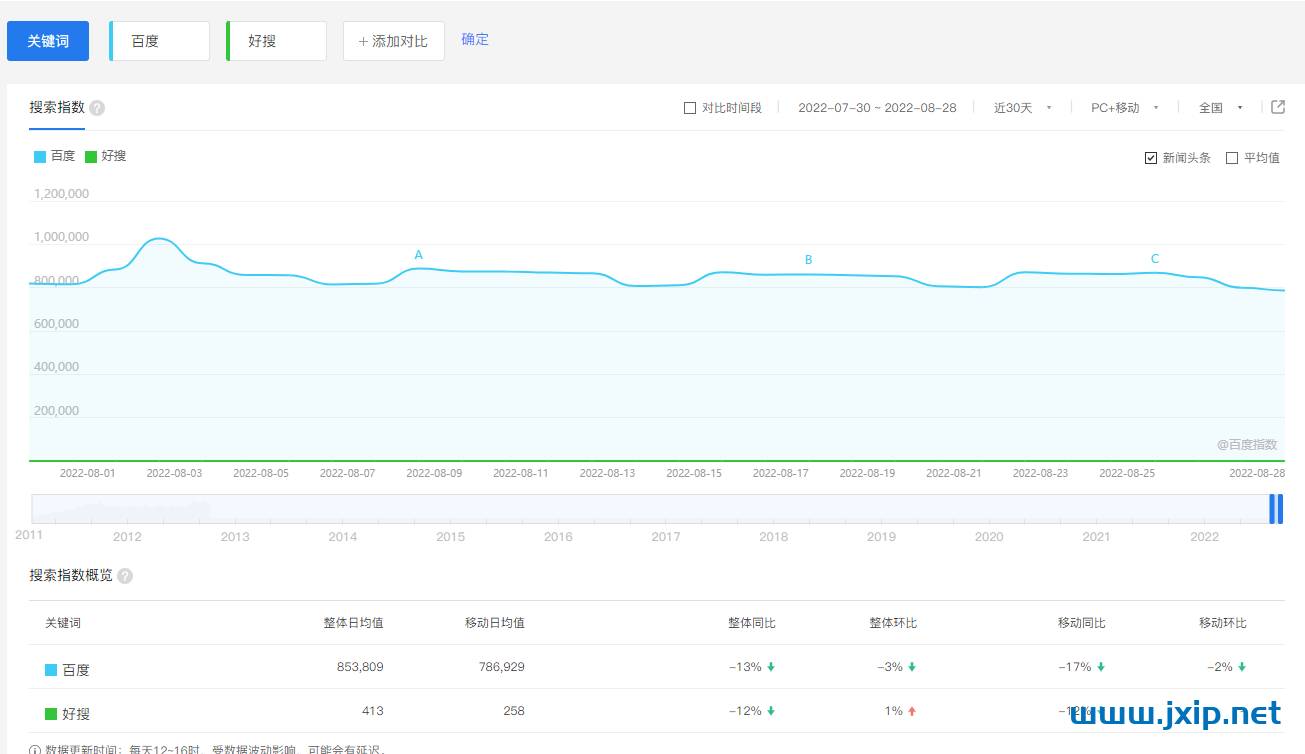Click the -3% 整体环比 cell

(896, 667)
